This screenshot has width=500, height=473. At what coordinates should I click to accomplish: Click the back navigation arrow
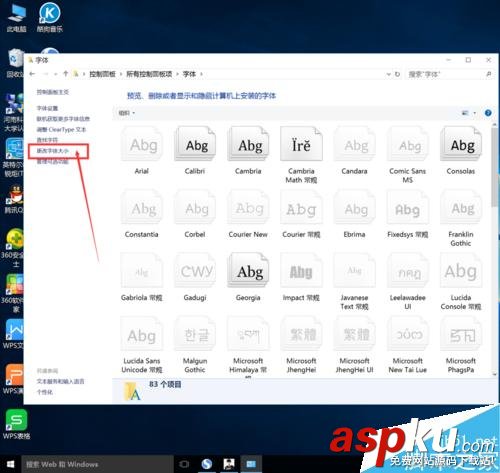click(x=32, y=74)
